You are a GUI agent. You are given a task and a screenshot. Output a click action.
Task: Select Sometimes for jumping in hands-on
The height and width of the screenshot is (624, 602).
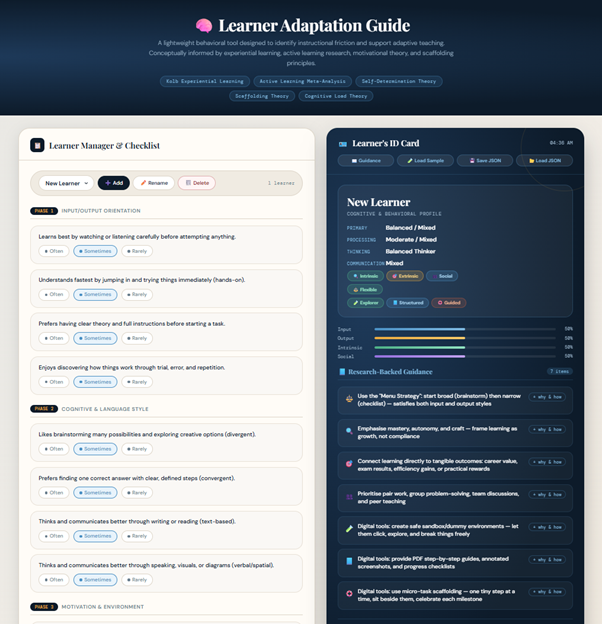[95, 294]
